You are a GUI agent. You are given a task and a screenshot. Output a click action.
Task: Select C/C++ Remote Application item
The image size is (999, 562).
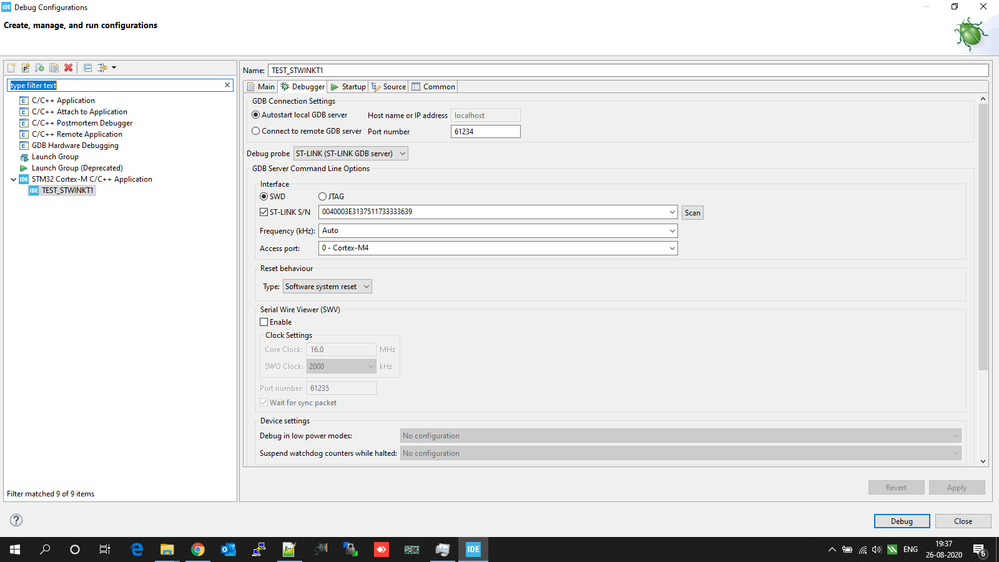(76, 134)
